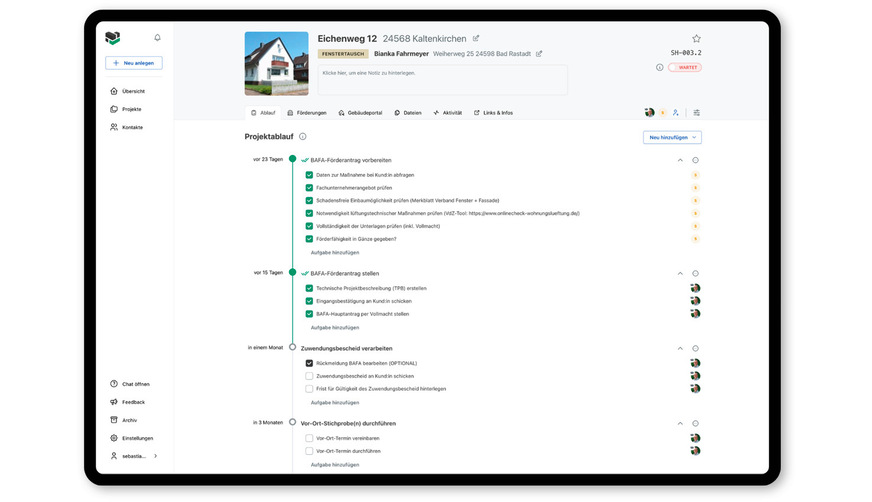872x502 pixels.
Task: Click the Neu anlegen button
Action: (x=134, y=63)
